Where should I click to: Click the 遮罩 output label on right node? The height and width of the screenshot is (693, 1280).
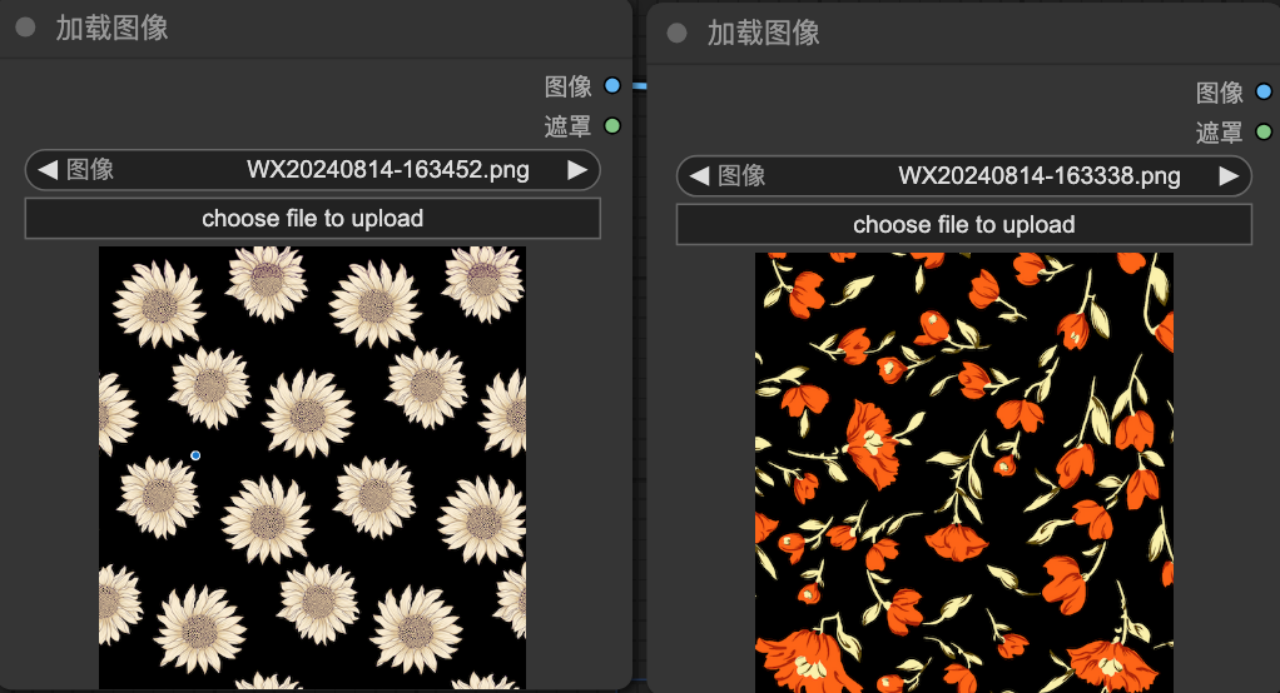(x=1220, y=133)
